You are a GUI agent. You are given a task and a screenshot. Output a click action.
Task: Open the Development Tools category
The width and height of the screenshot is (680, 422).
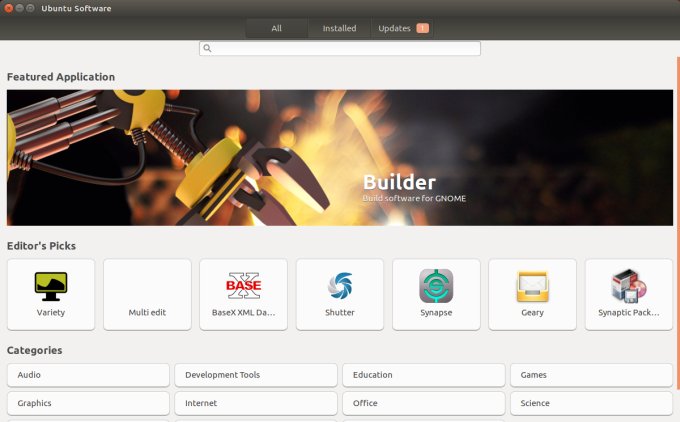(x=256, y=375)
